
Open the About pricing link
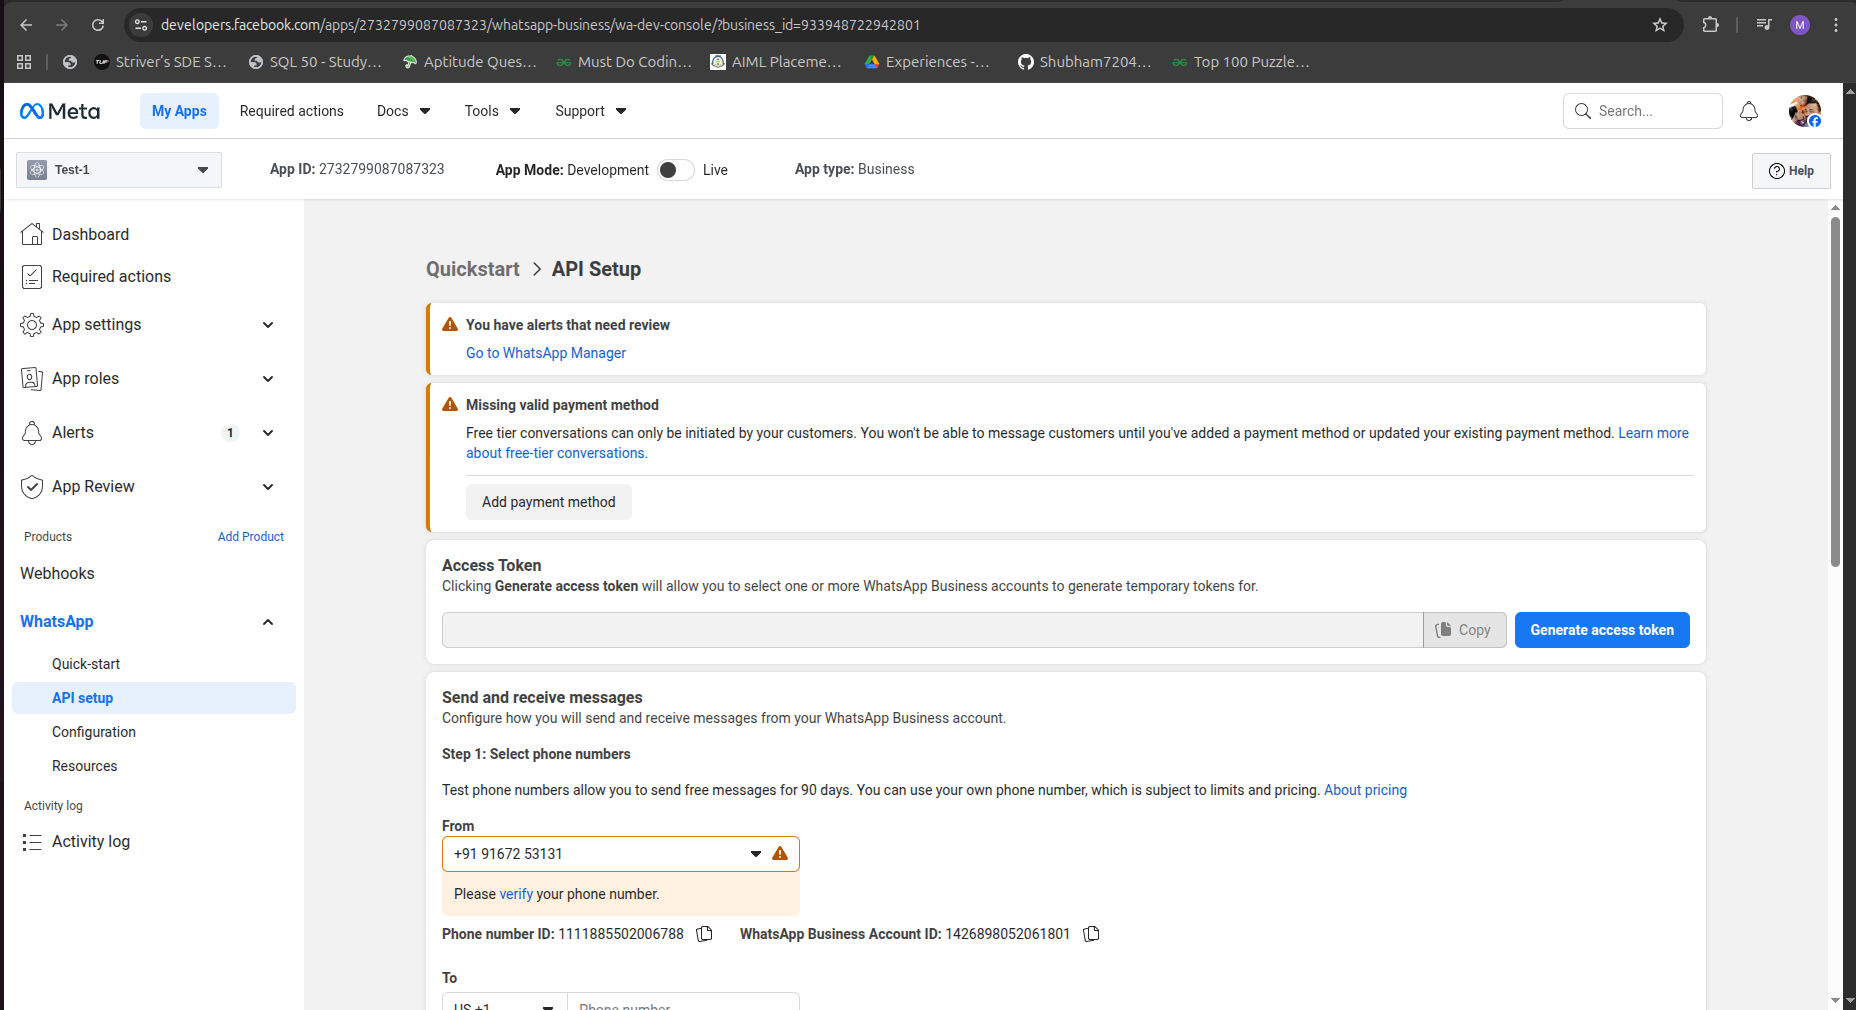coord(1365,790)
